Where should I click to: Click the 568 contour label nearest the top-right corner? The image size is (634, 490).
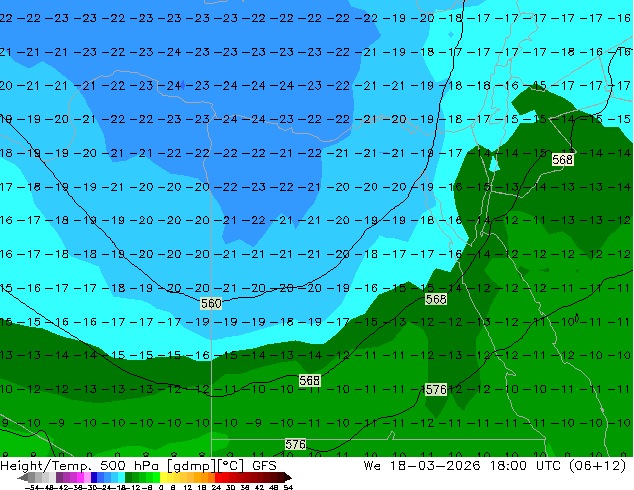click(x=562, y=160)
